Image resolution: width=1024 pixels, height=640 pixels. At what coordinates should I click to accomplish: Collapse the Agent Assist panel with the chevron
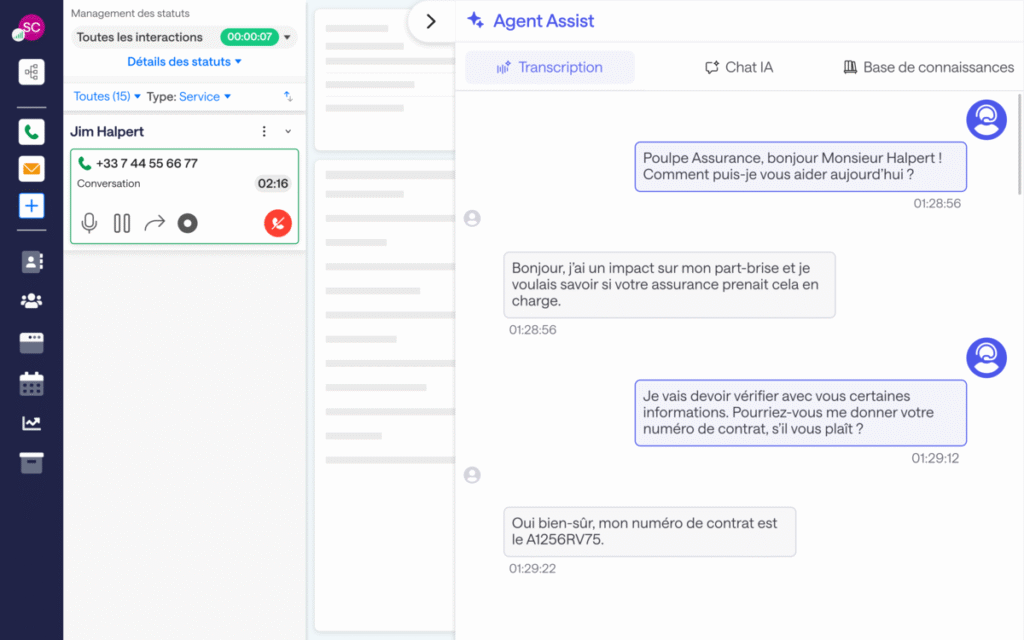(x=431, y=21)
